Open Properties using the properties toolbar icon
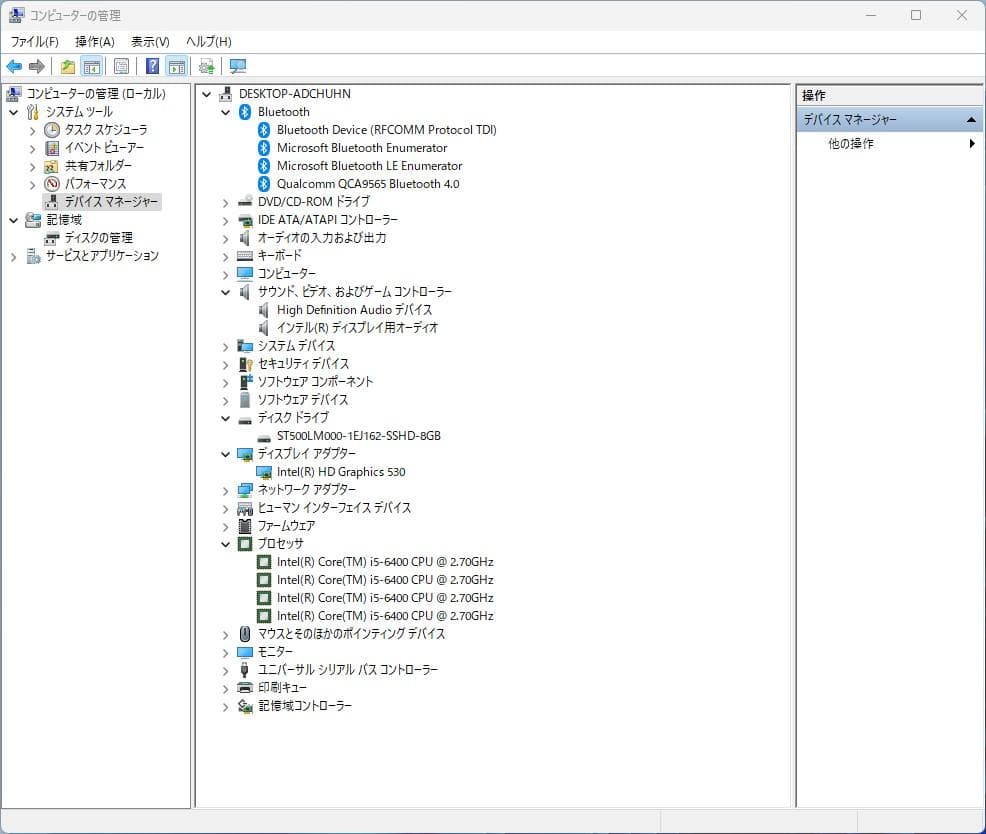This screenshot has height=834, width=986. coord(120,66)
